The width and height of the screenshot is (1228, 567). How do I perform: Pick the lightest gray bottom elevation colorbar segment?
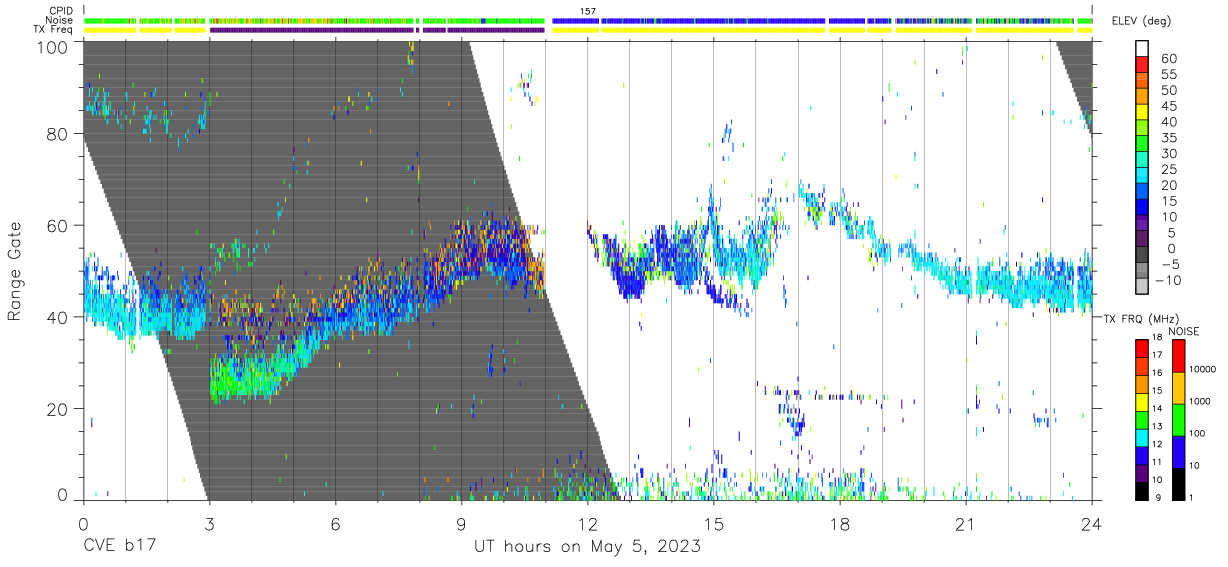1142,288
